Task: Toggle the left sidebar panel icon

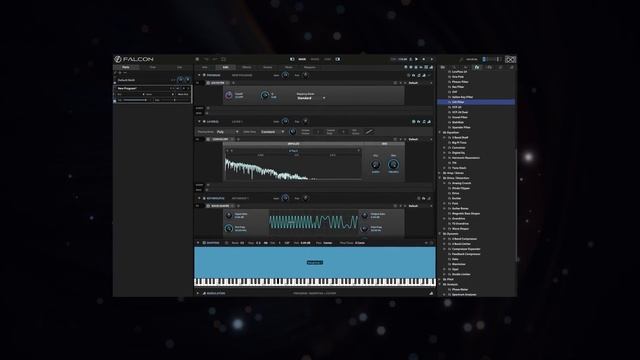Action: click(292, 59)
